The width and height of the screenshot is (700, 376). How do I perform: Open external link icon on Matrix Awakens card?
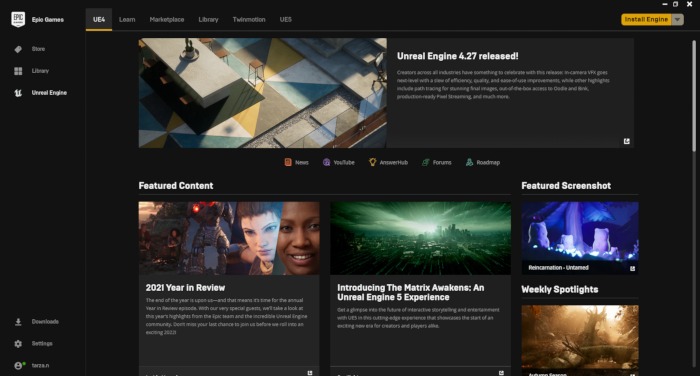(501, 372)
